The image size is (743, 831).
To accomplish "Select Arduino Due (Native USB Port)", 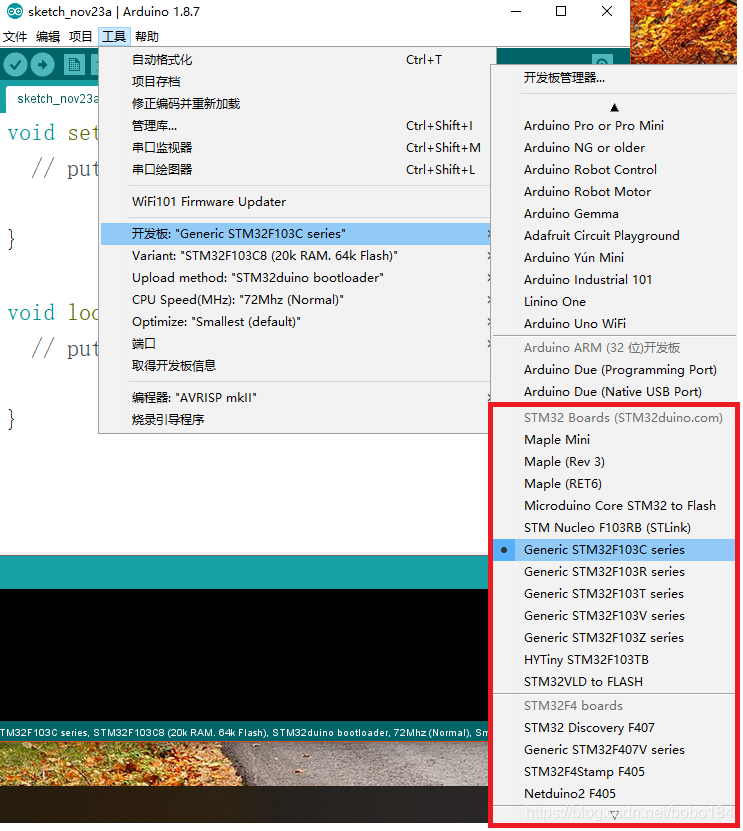I will coord(614,392).
